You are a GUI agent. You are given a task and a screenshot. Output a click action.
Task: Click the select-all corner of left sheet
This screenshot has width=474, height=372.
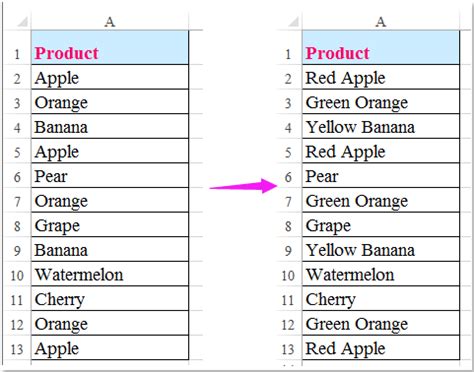pos(18,22)
